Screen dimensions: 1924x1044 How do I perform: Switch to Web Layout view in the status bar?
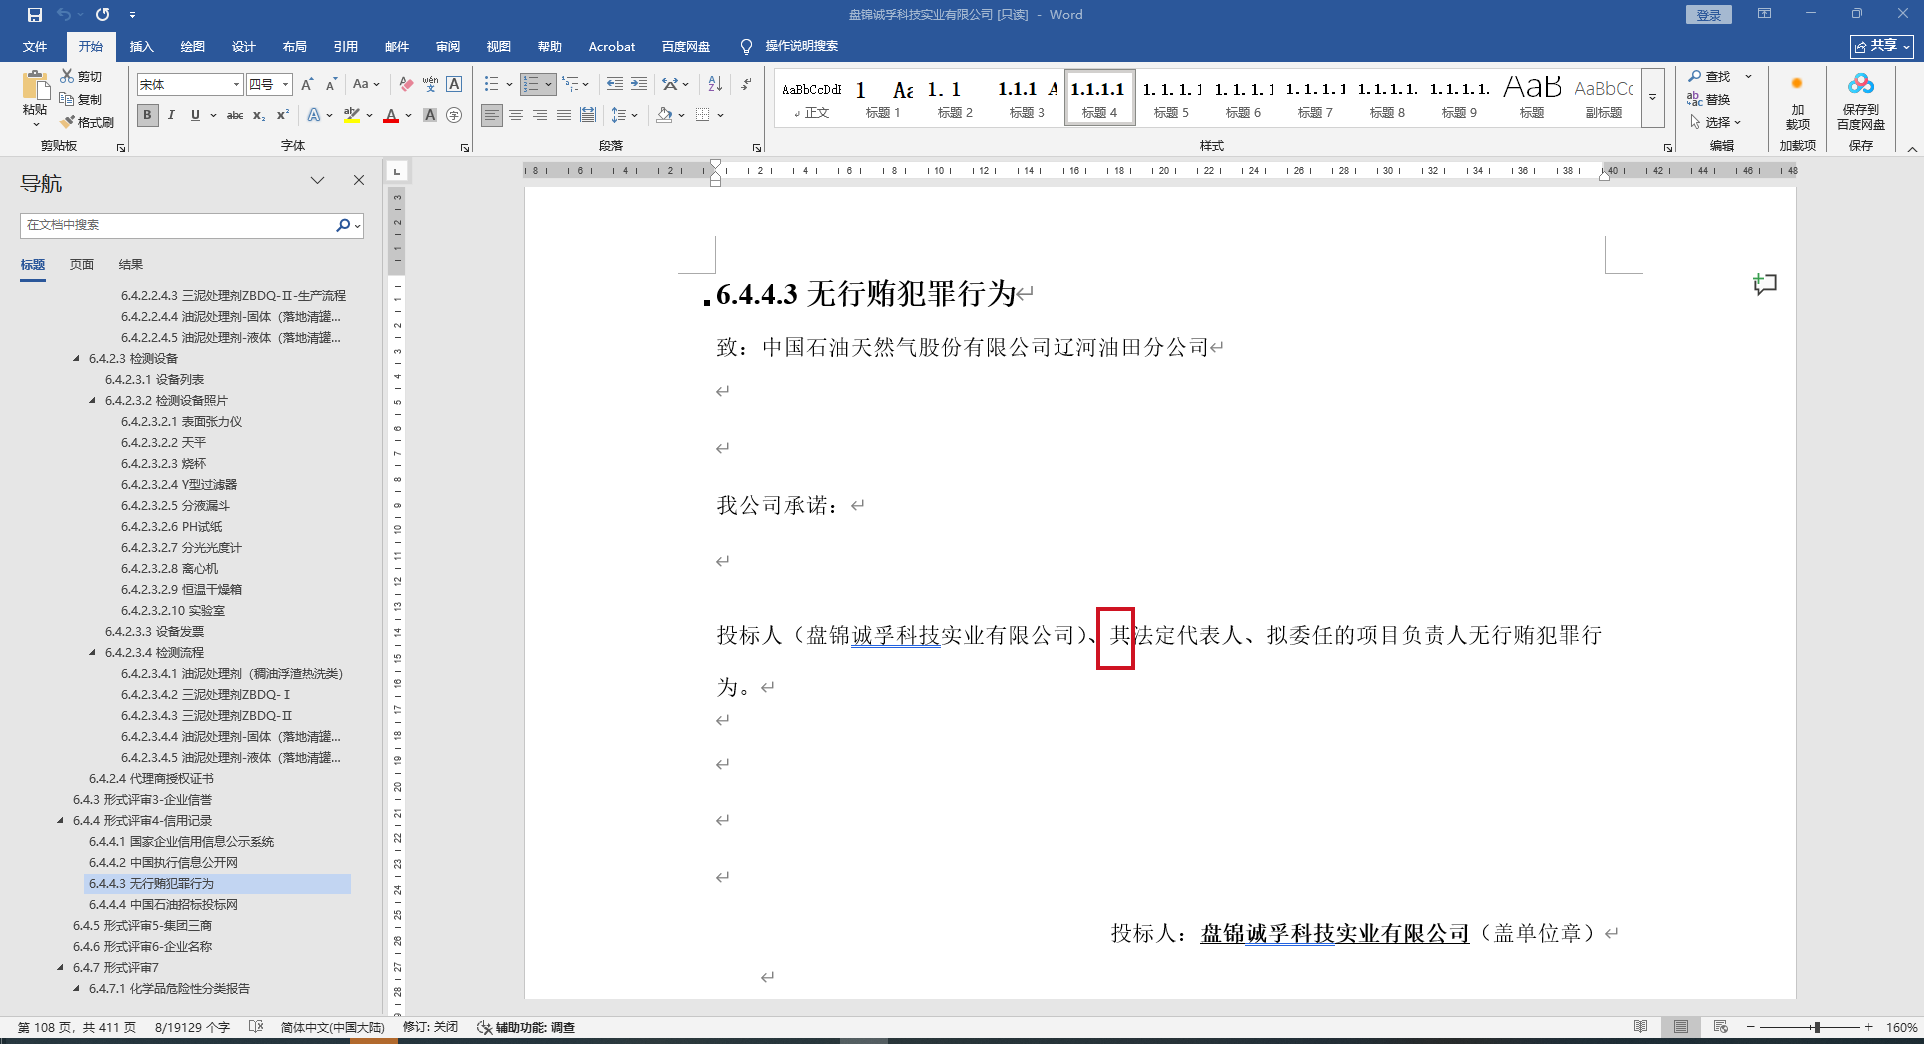[x=1720, y=1027]
